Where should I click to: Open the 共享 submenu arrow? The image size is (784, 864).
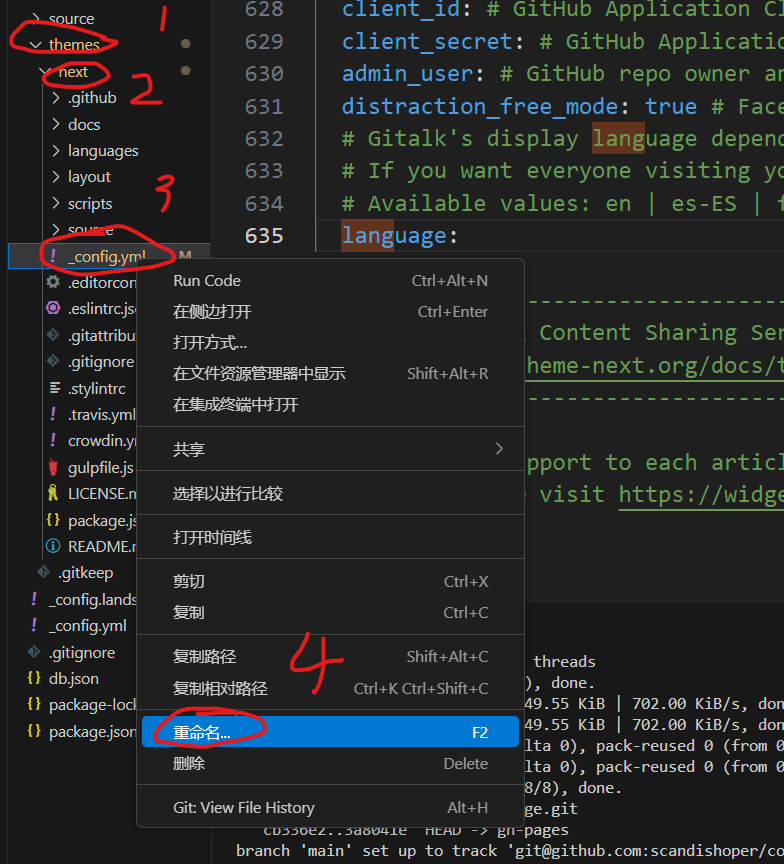(499, 449)
